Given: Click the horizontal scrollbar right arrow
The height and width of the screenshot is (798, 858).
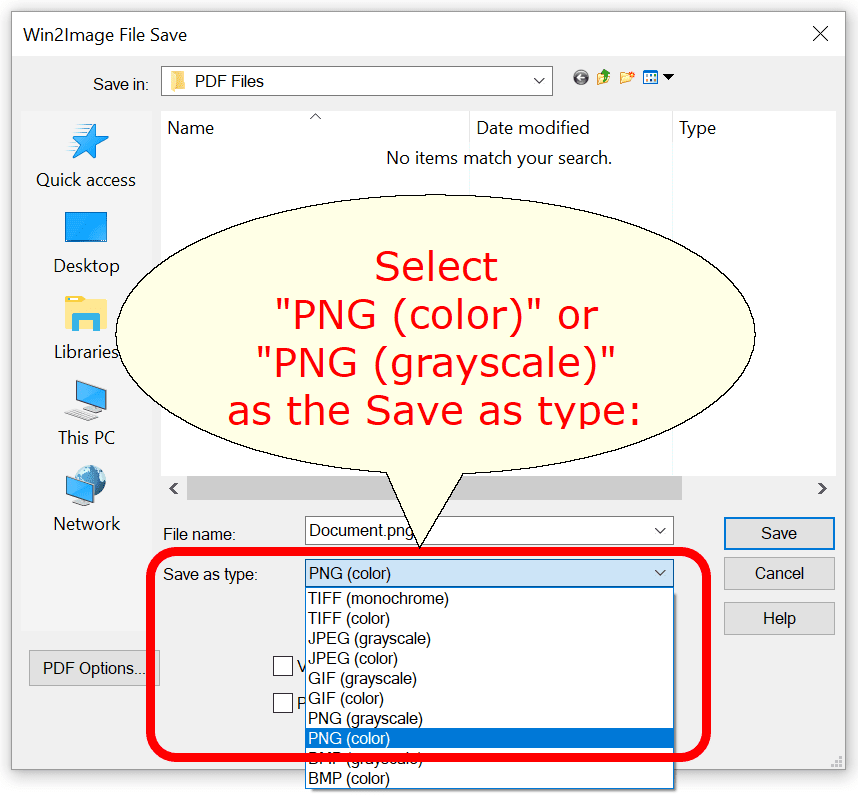Looking at the screenshot, I should (822, 488).
